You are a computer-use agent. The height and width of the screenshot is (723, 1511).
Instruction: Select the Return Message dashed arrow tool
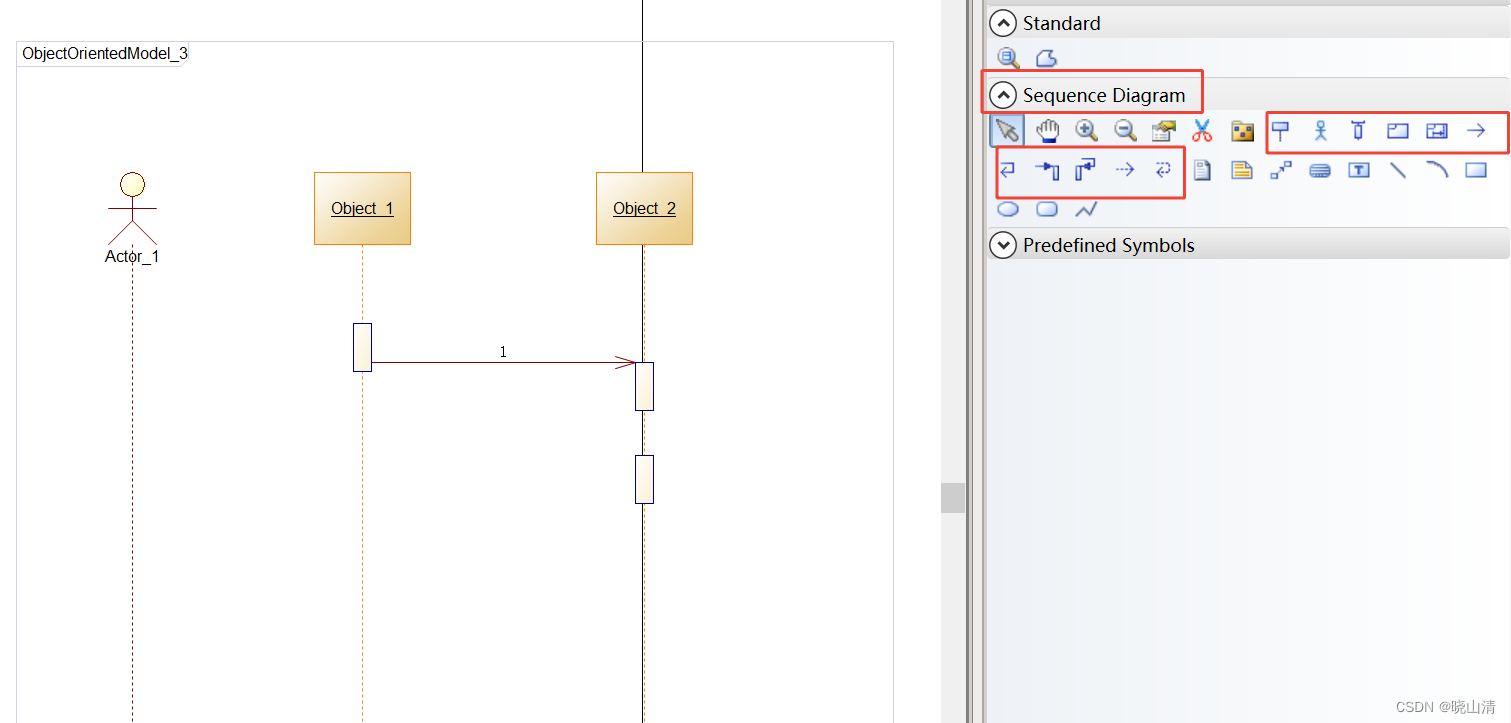click(x=1125, y=170)
